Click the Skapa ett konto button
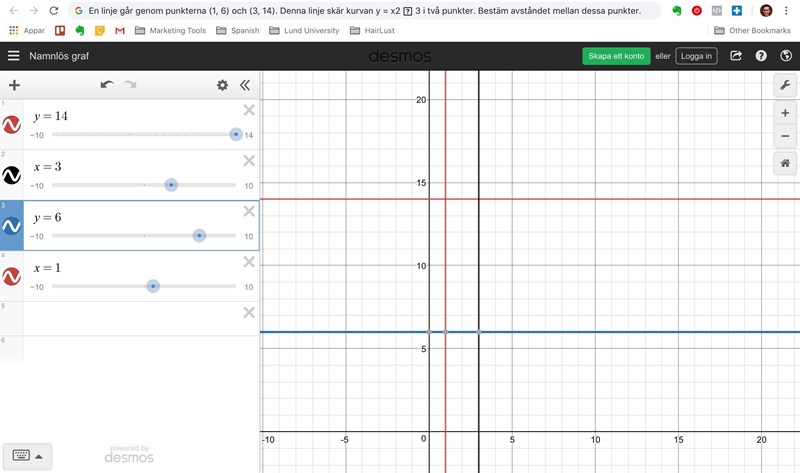The height and width of the screenshot is (473, 800). (616, 56)
